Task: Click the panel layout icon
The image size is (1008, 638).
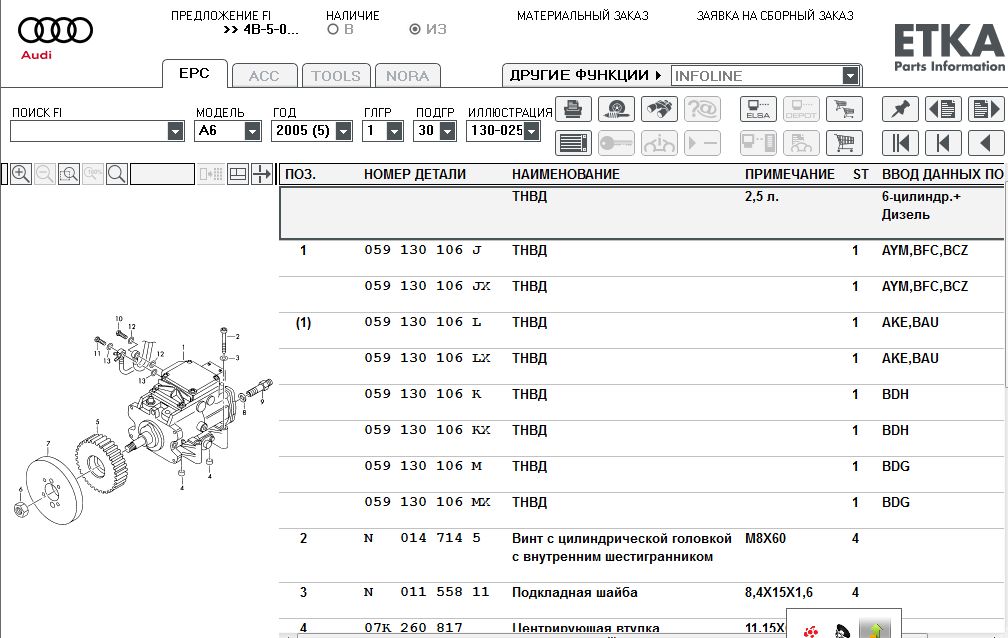Action: pyautogui.click(x=238, y=174)
